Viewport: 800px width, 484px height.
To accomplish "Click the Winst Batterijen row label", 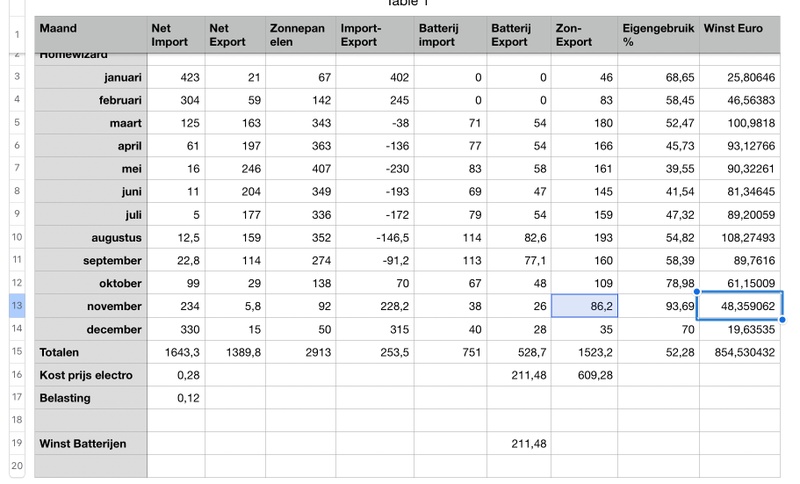I will pyautogui.click(x=91, y=443).
